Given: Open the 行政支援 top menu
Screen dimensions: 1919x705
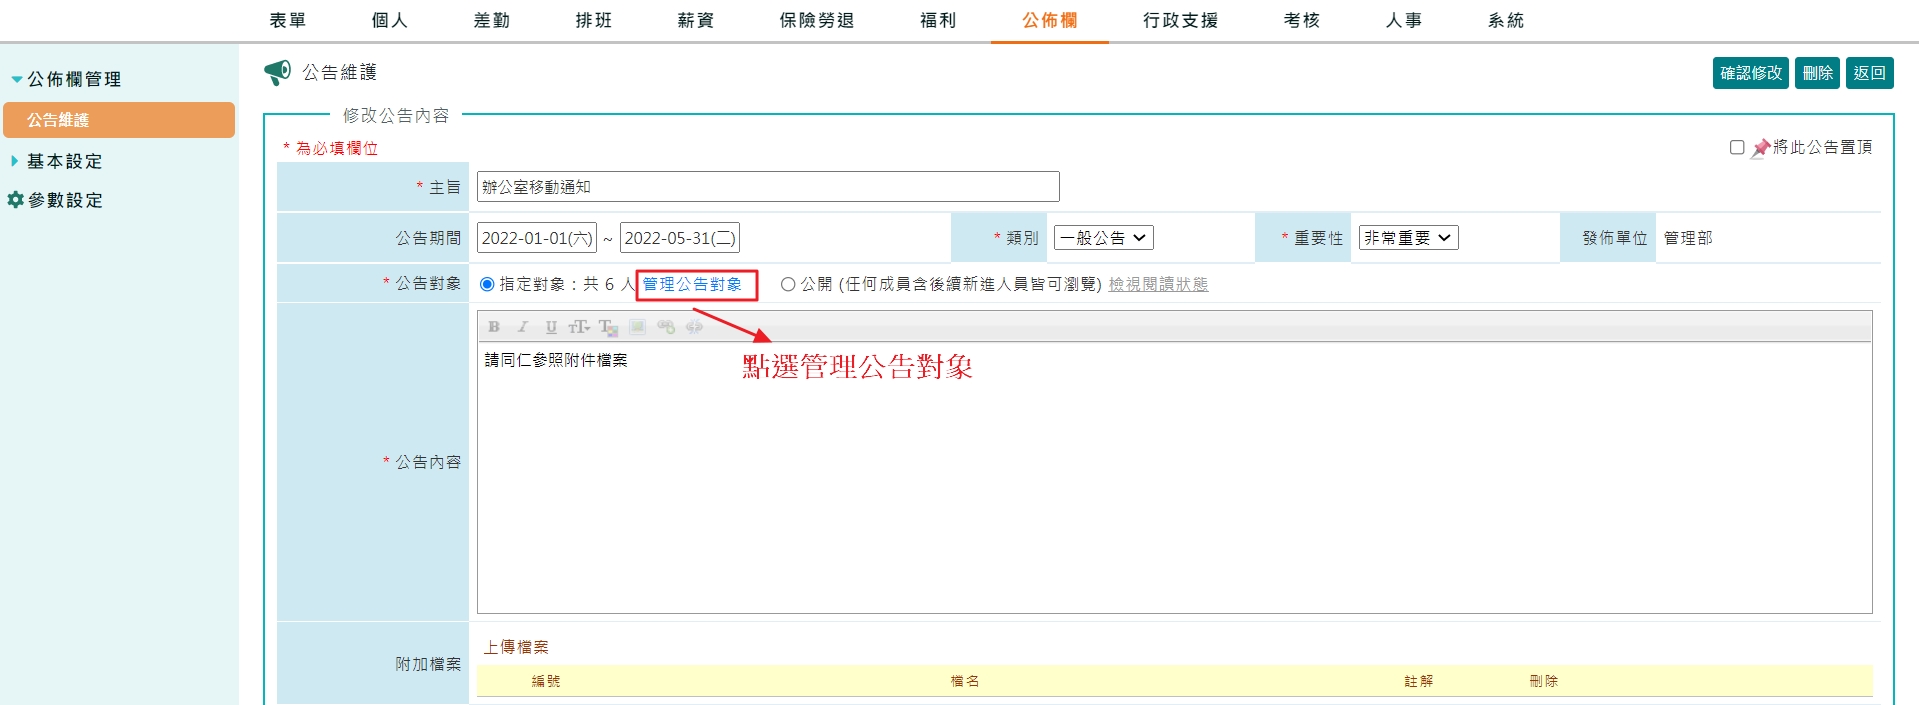Looking at the screenshot, I should [x=1181, y=20].
